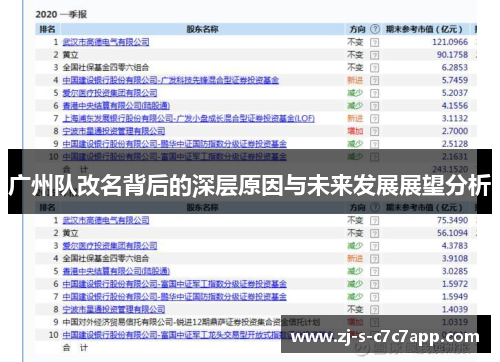Open 武汉市高德电气有限公司 link with value 75.3490
The image size is (500, 362).
click(106, 220)
